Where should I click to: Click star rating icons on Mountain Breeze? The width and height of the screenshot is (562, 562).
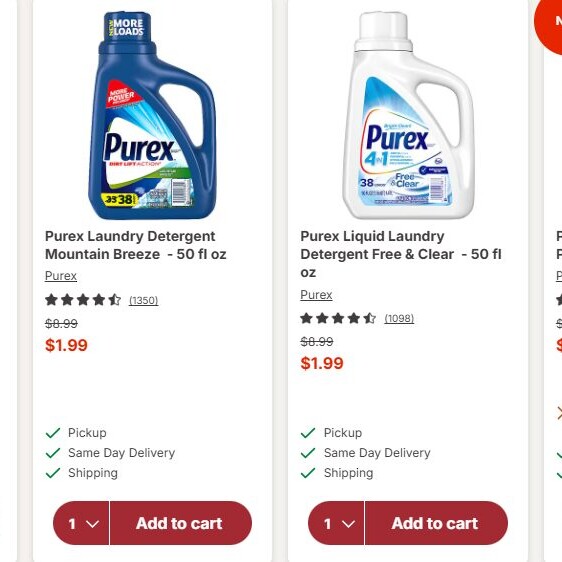tap(83, 300)
